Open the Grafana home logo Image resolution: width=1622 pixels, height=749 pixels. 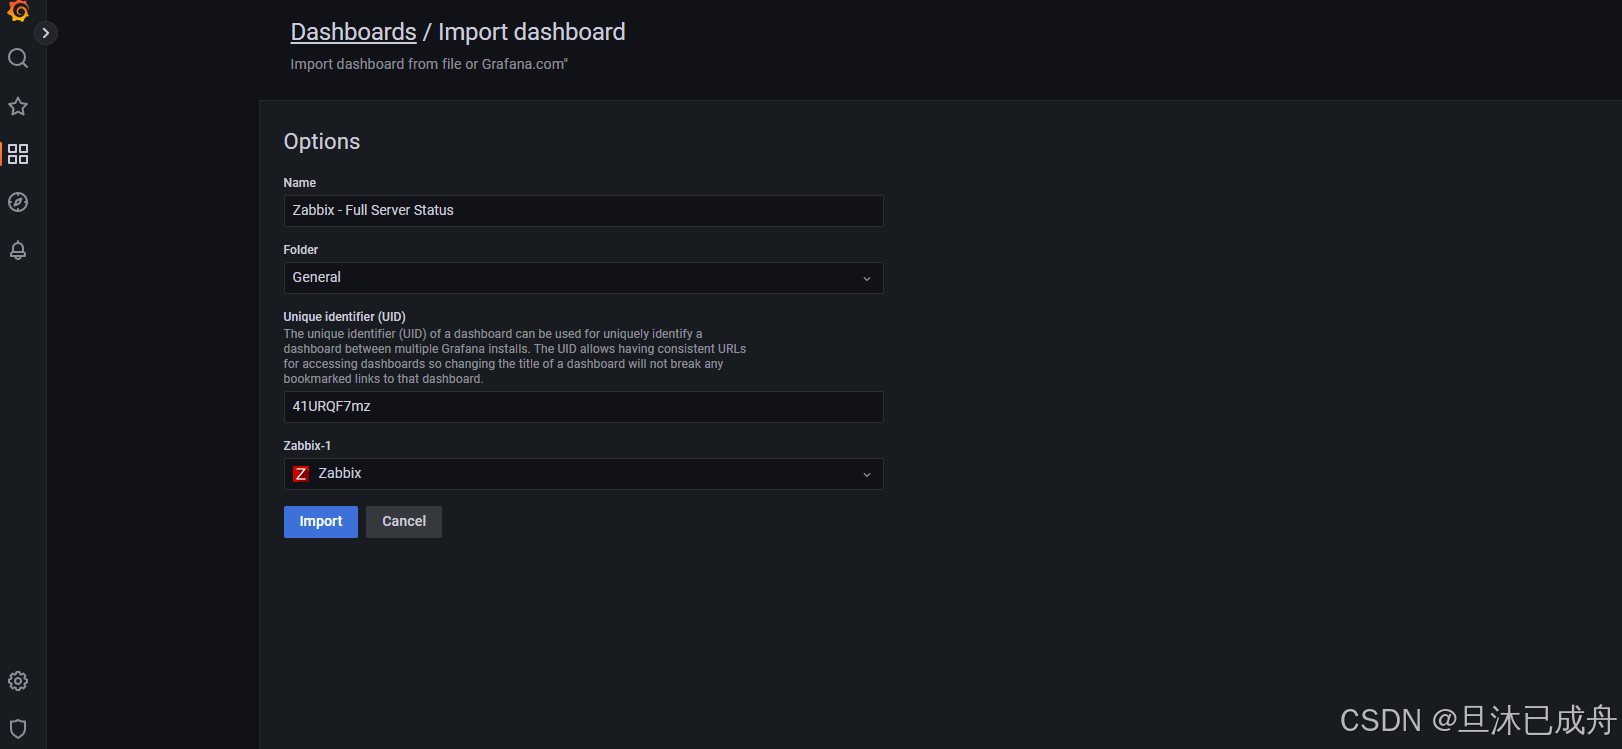click(18, 10)
